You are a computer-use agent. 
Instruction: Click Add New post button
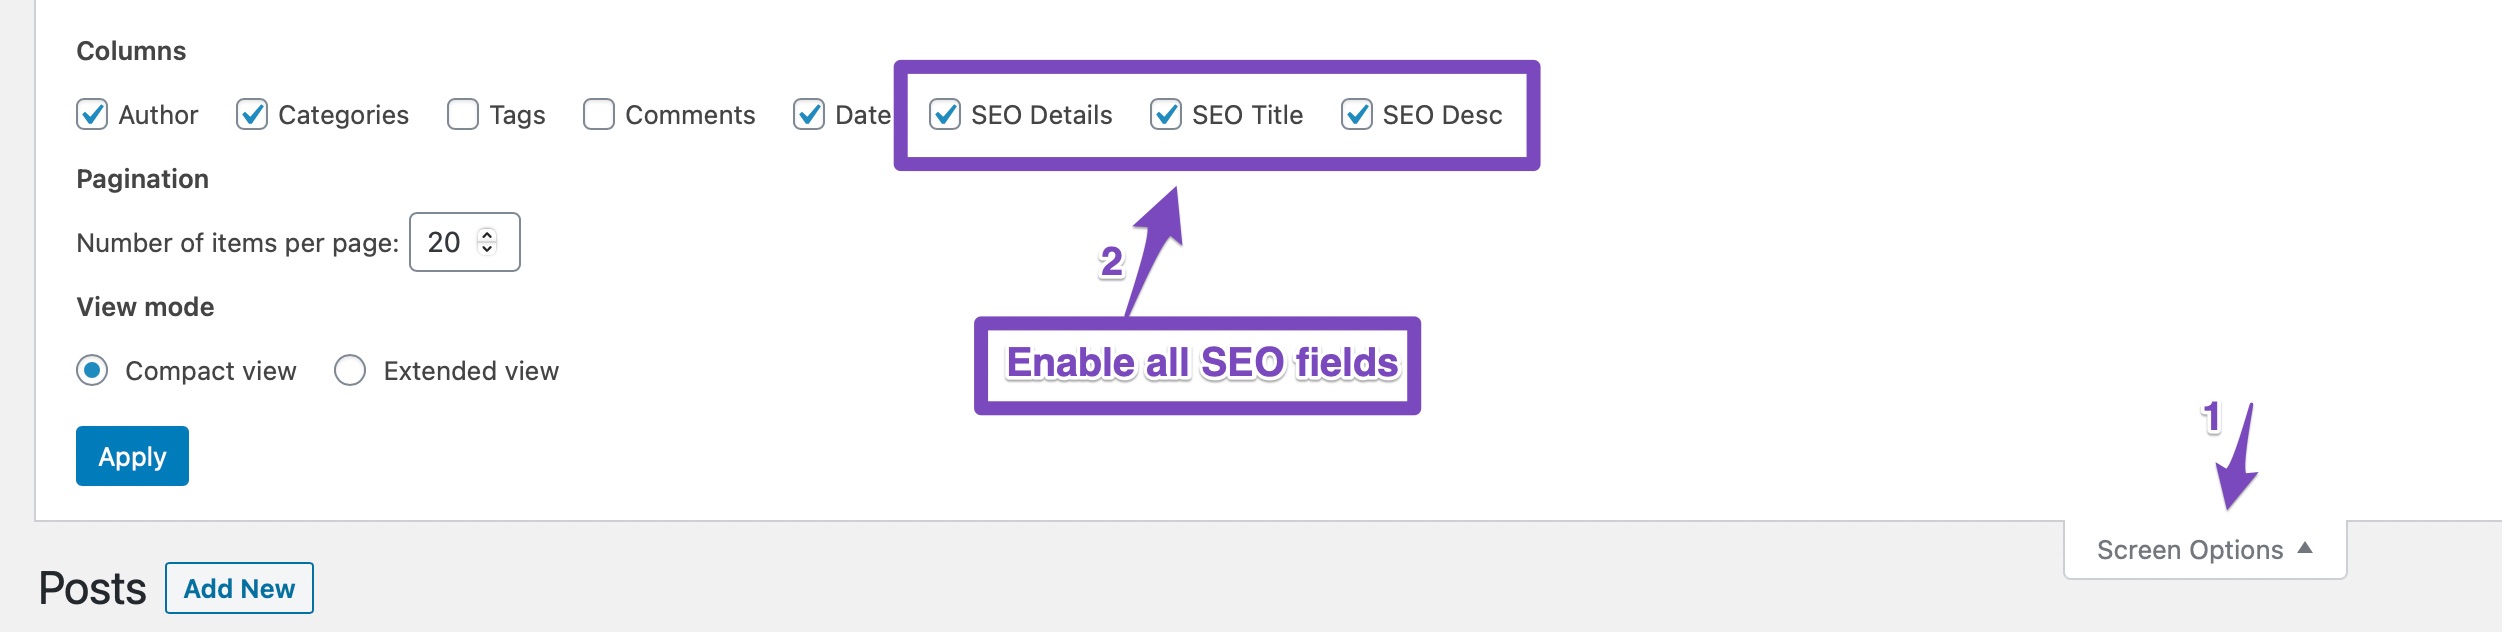tap(239, 588)
